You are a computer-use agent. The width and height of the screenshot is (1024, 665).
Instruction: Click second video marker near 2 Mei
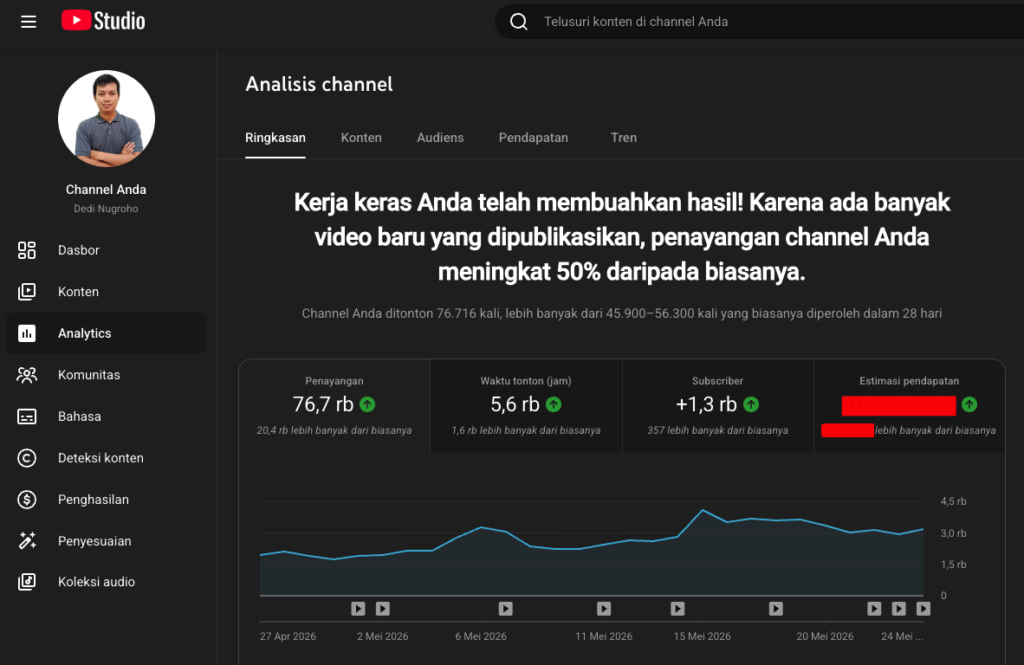(x=383, y=609)
